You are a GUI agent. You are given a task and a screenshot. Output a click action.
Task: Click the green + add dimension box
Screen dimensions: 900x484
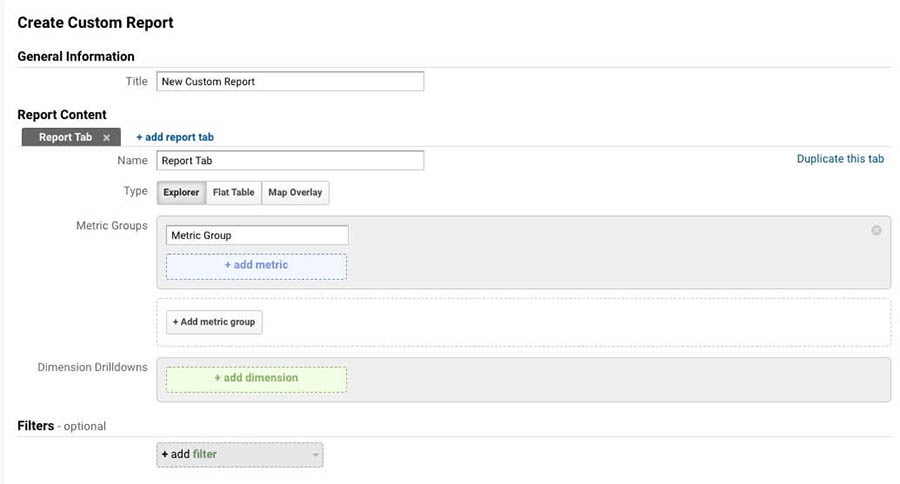(x=257, y=380)
